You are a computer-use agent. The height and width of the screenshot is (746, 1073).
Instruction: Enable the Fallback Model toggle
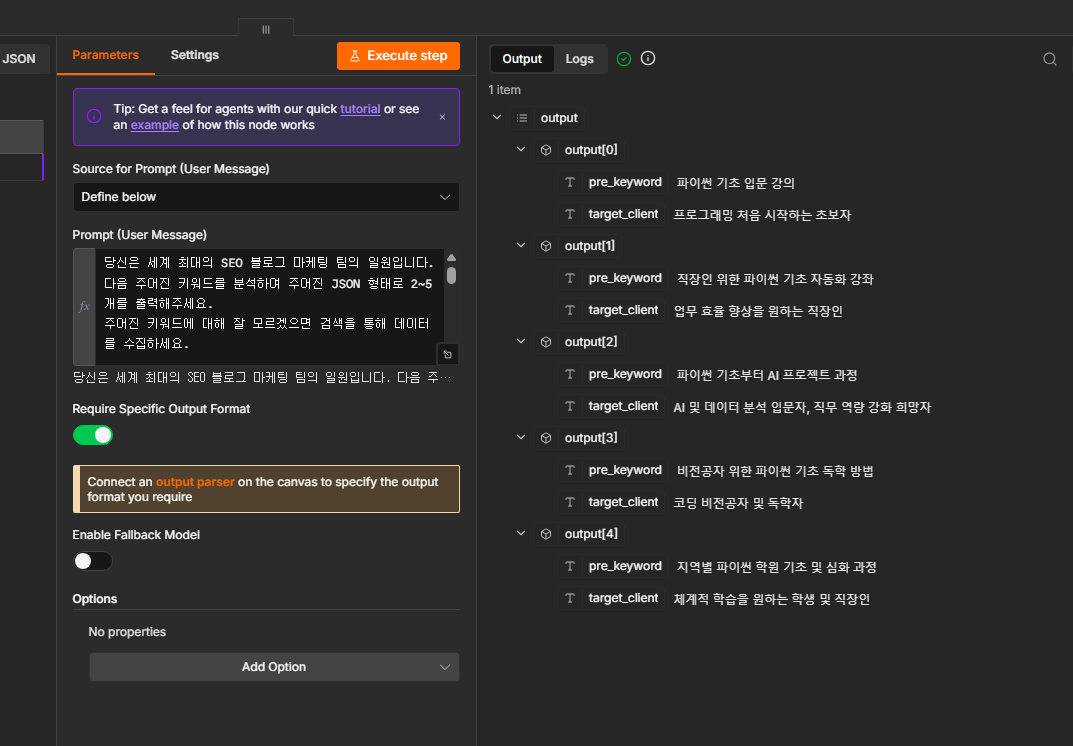(93, 561)
